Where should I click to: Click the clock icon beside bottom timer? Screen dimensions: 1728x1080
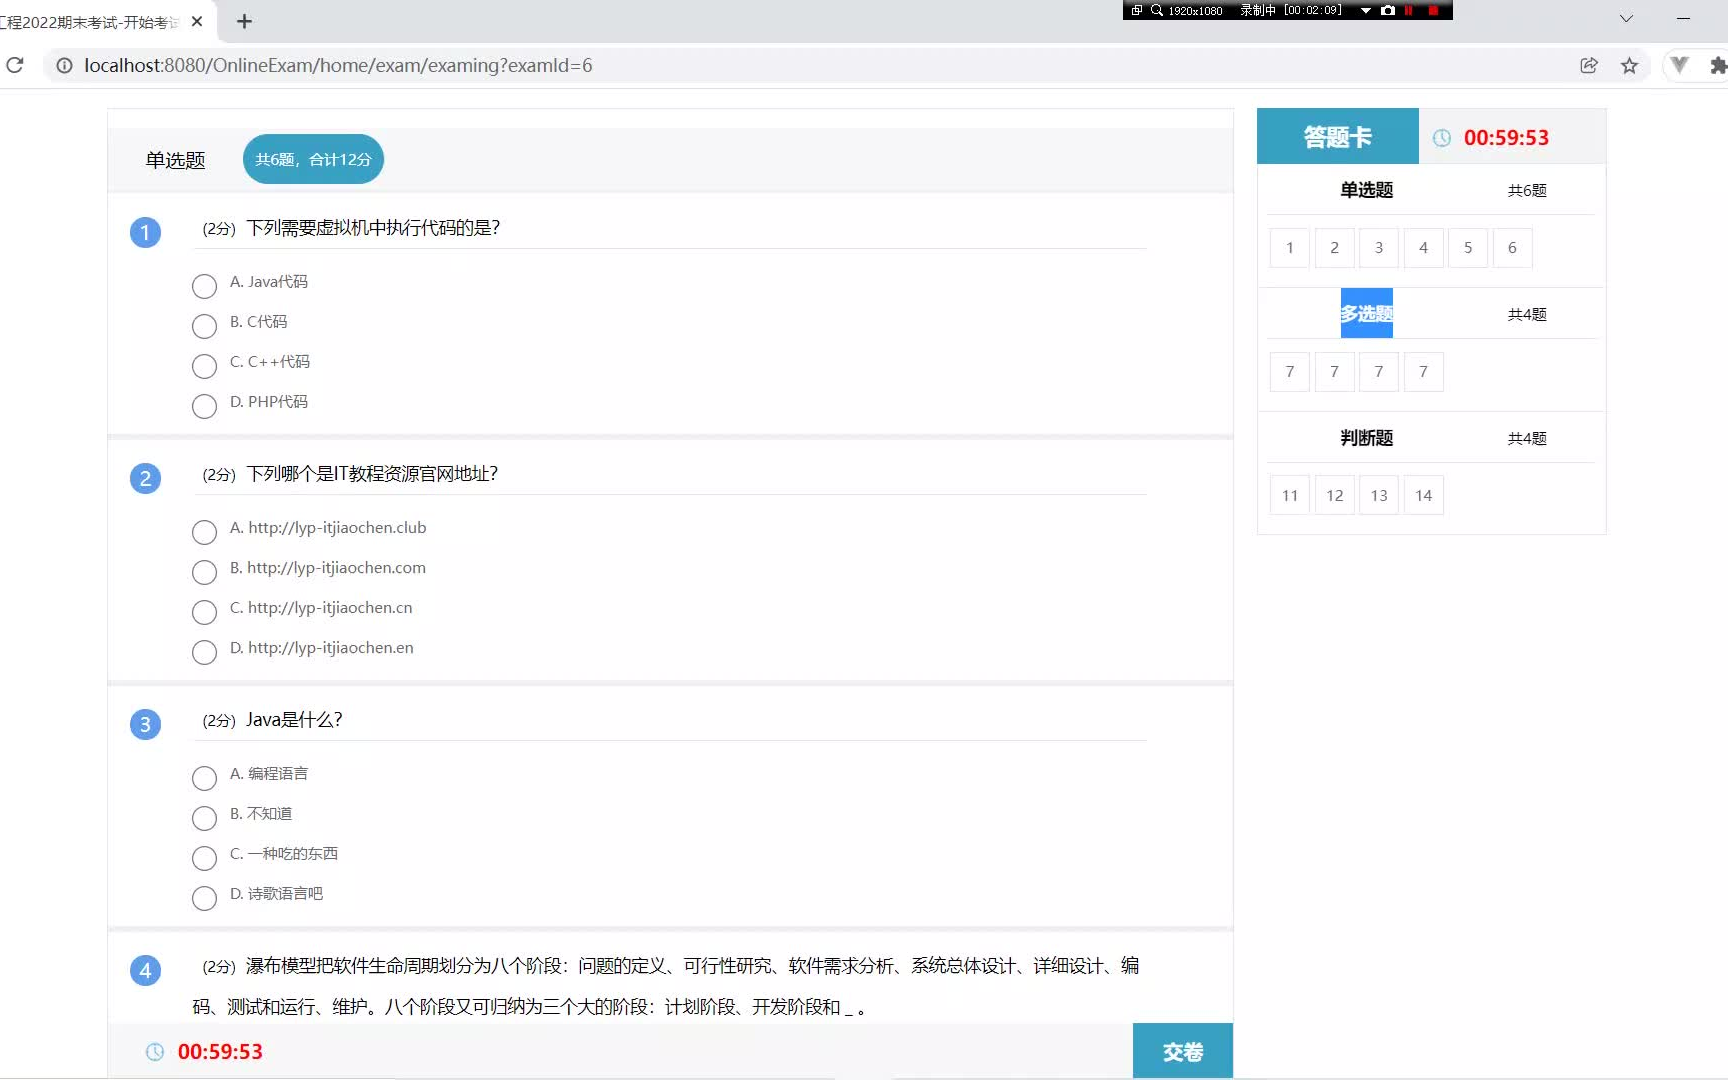click(x=155, y=1052)
